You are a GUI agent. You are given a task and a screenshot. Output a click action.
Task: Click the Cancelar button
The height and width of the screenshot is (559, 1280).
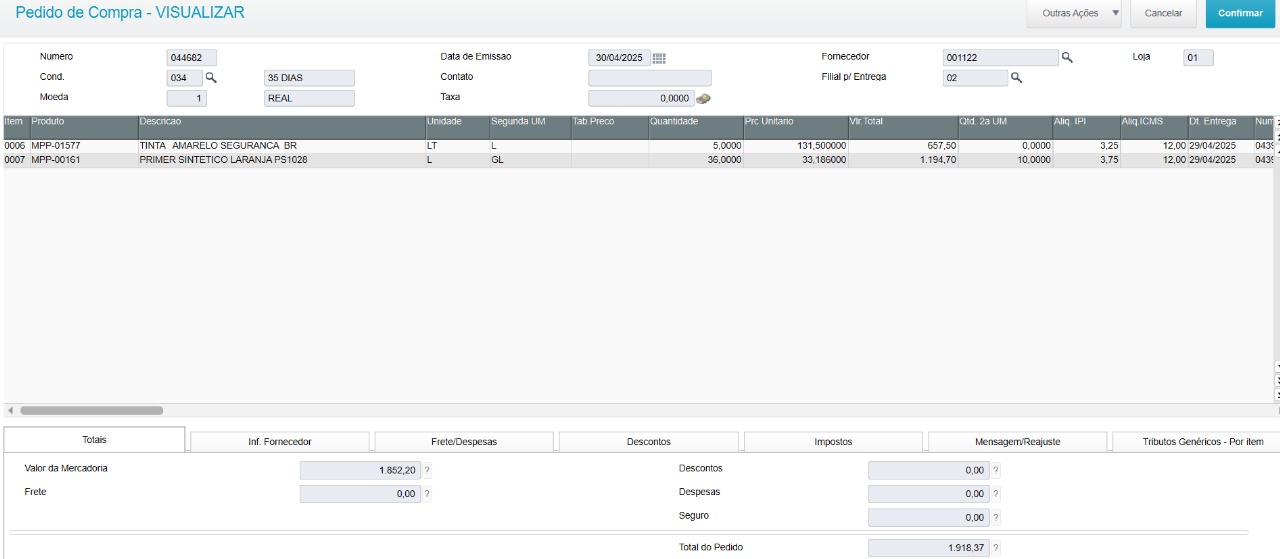pyautogui.click(x=1163, y=13)
